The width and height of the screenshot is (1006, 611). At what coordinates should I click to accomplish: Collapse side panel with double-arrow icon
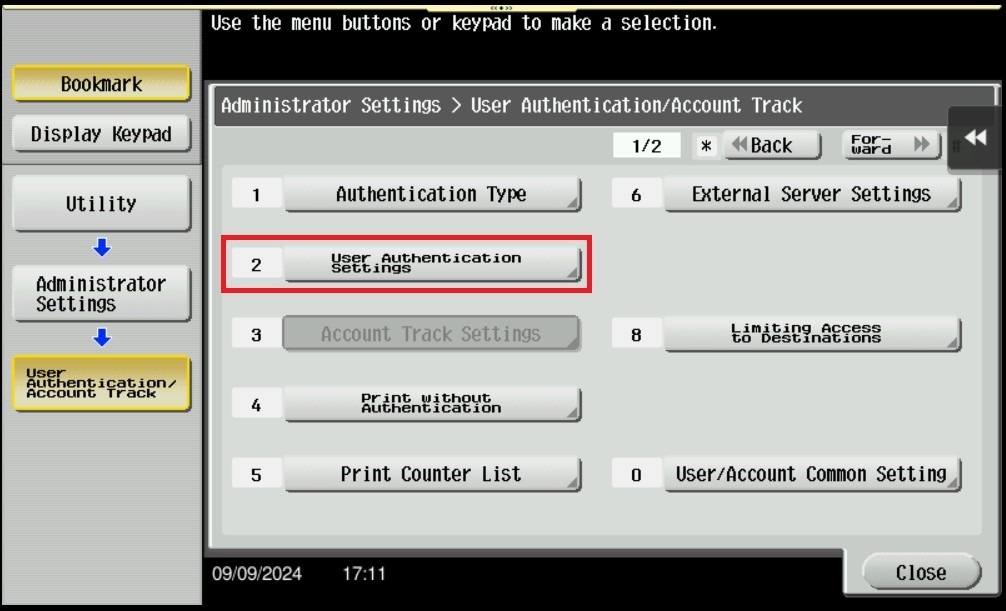click(x=975, y=139)
